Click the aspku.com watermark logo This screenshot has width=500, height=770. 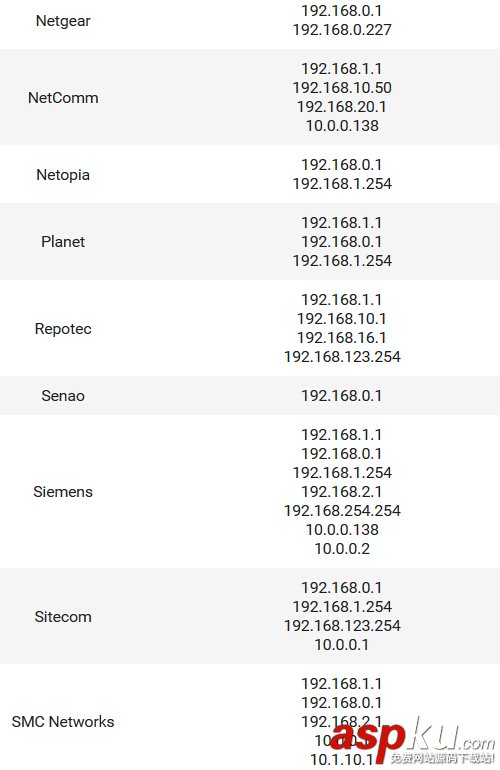point(412,741)
